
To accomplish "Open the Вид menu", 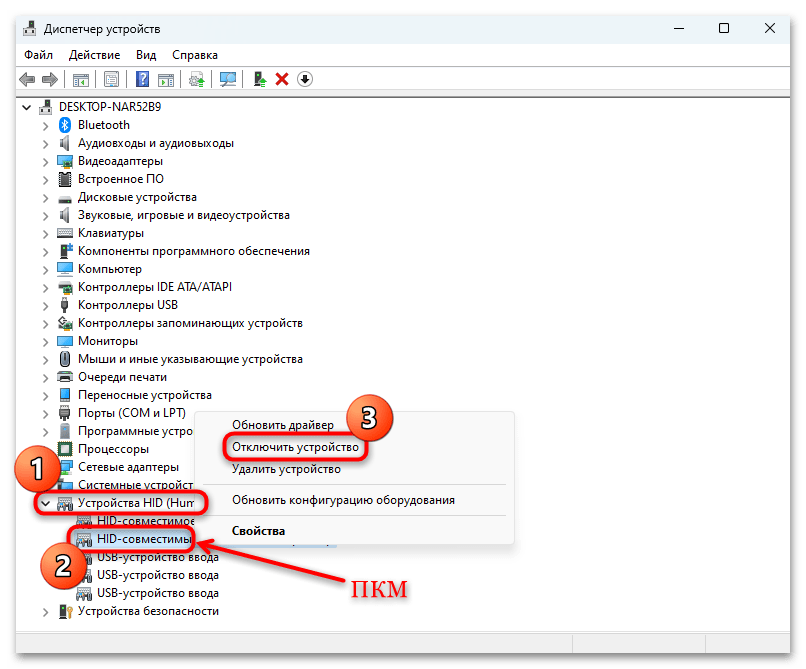I will tap(145, 55).
